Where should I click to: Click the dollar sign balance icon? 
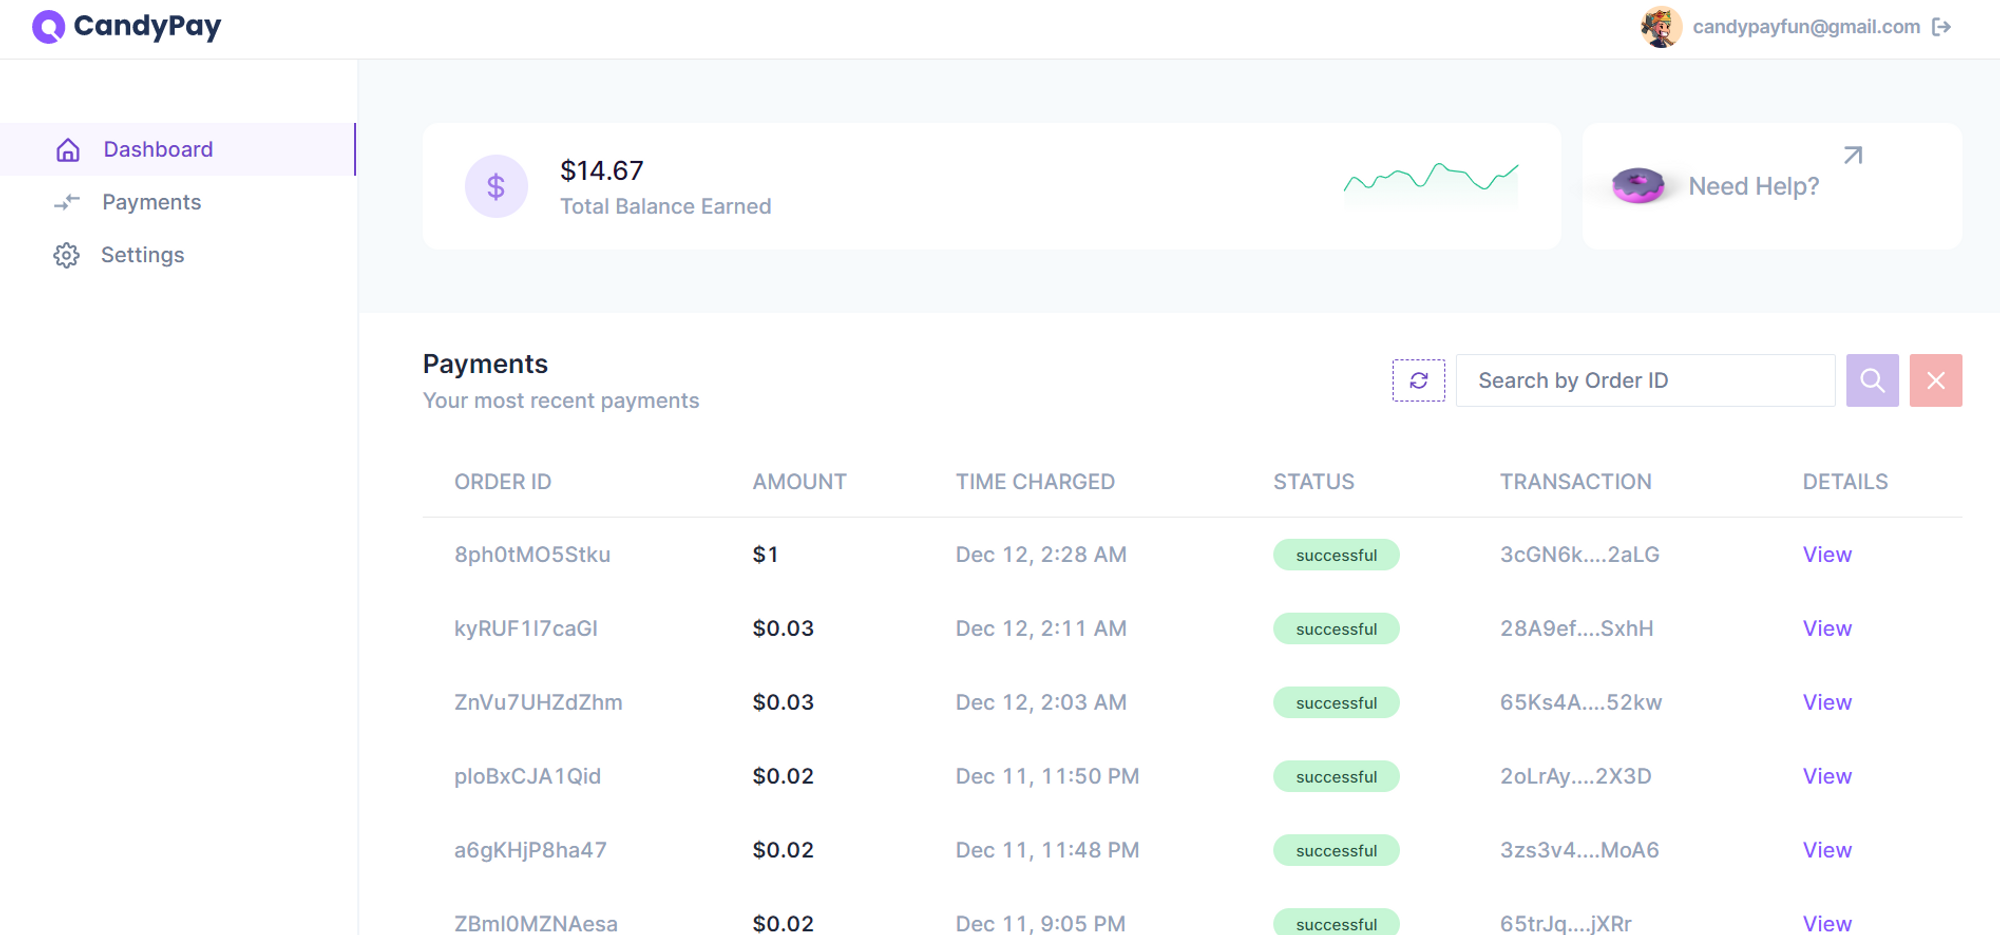pyautogui.click(x=496, y=186)
